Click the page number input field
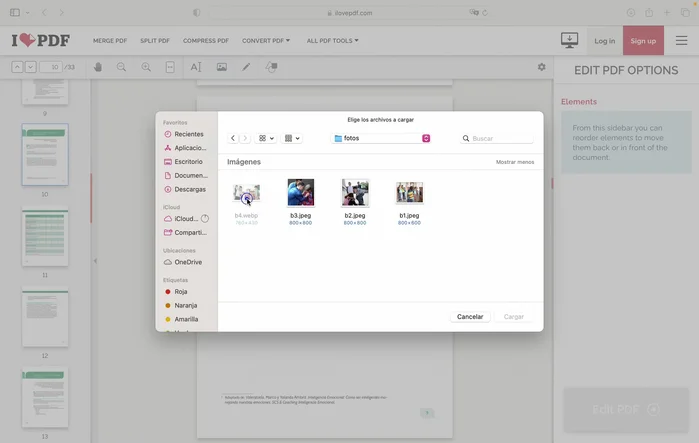This screenshot has height=443, width=699. tap(51, 67)
